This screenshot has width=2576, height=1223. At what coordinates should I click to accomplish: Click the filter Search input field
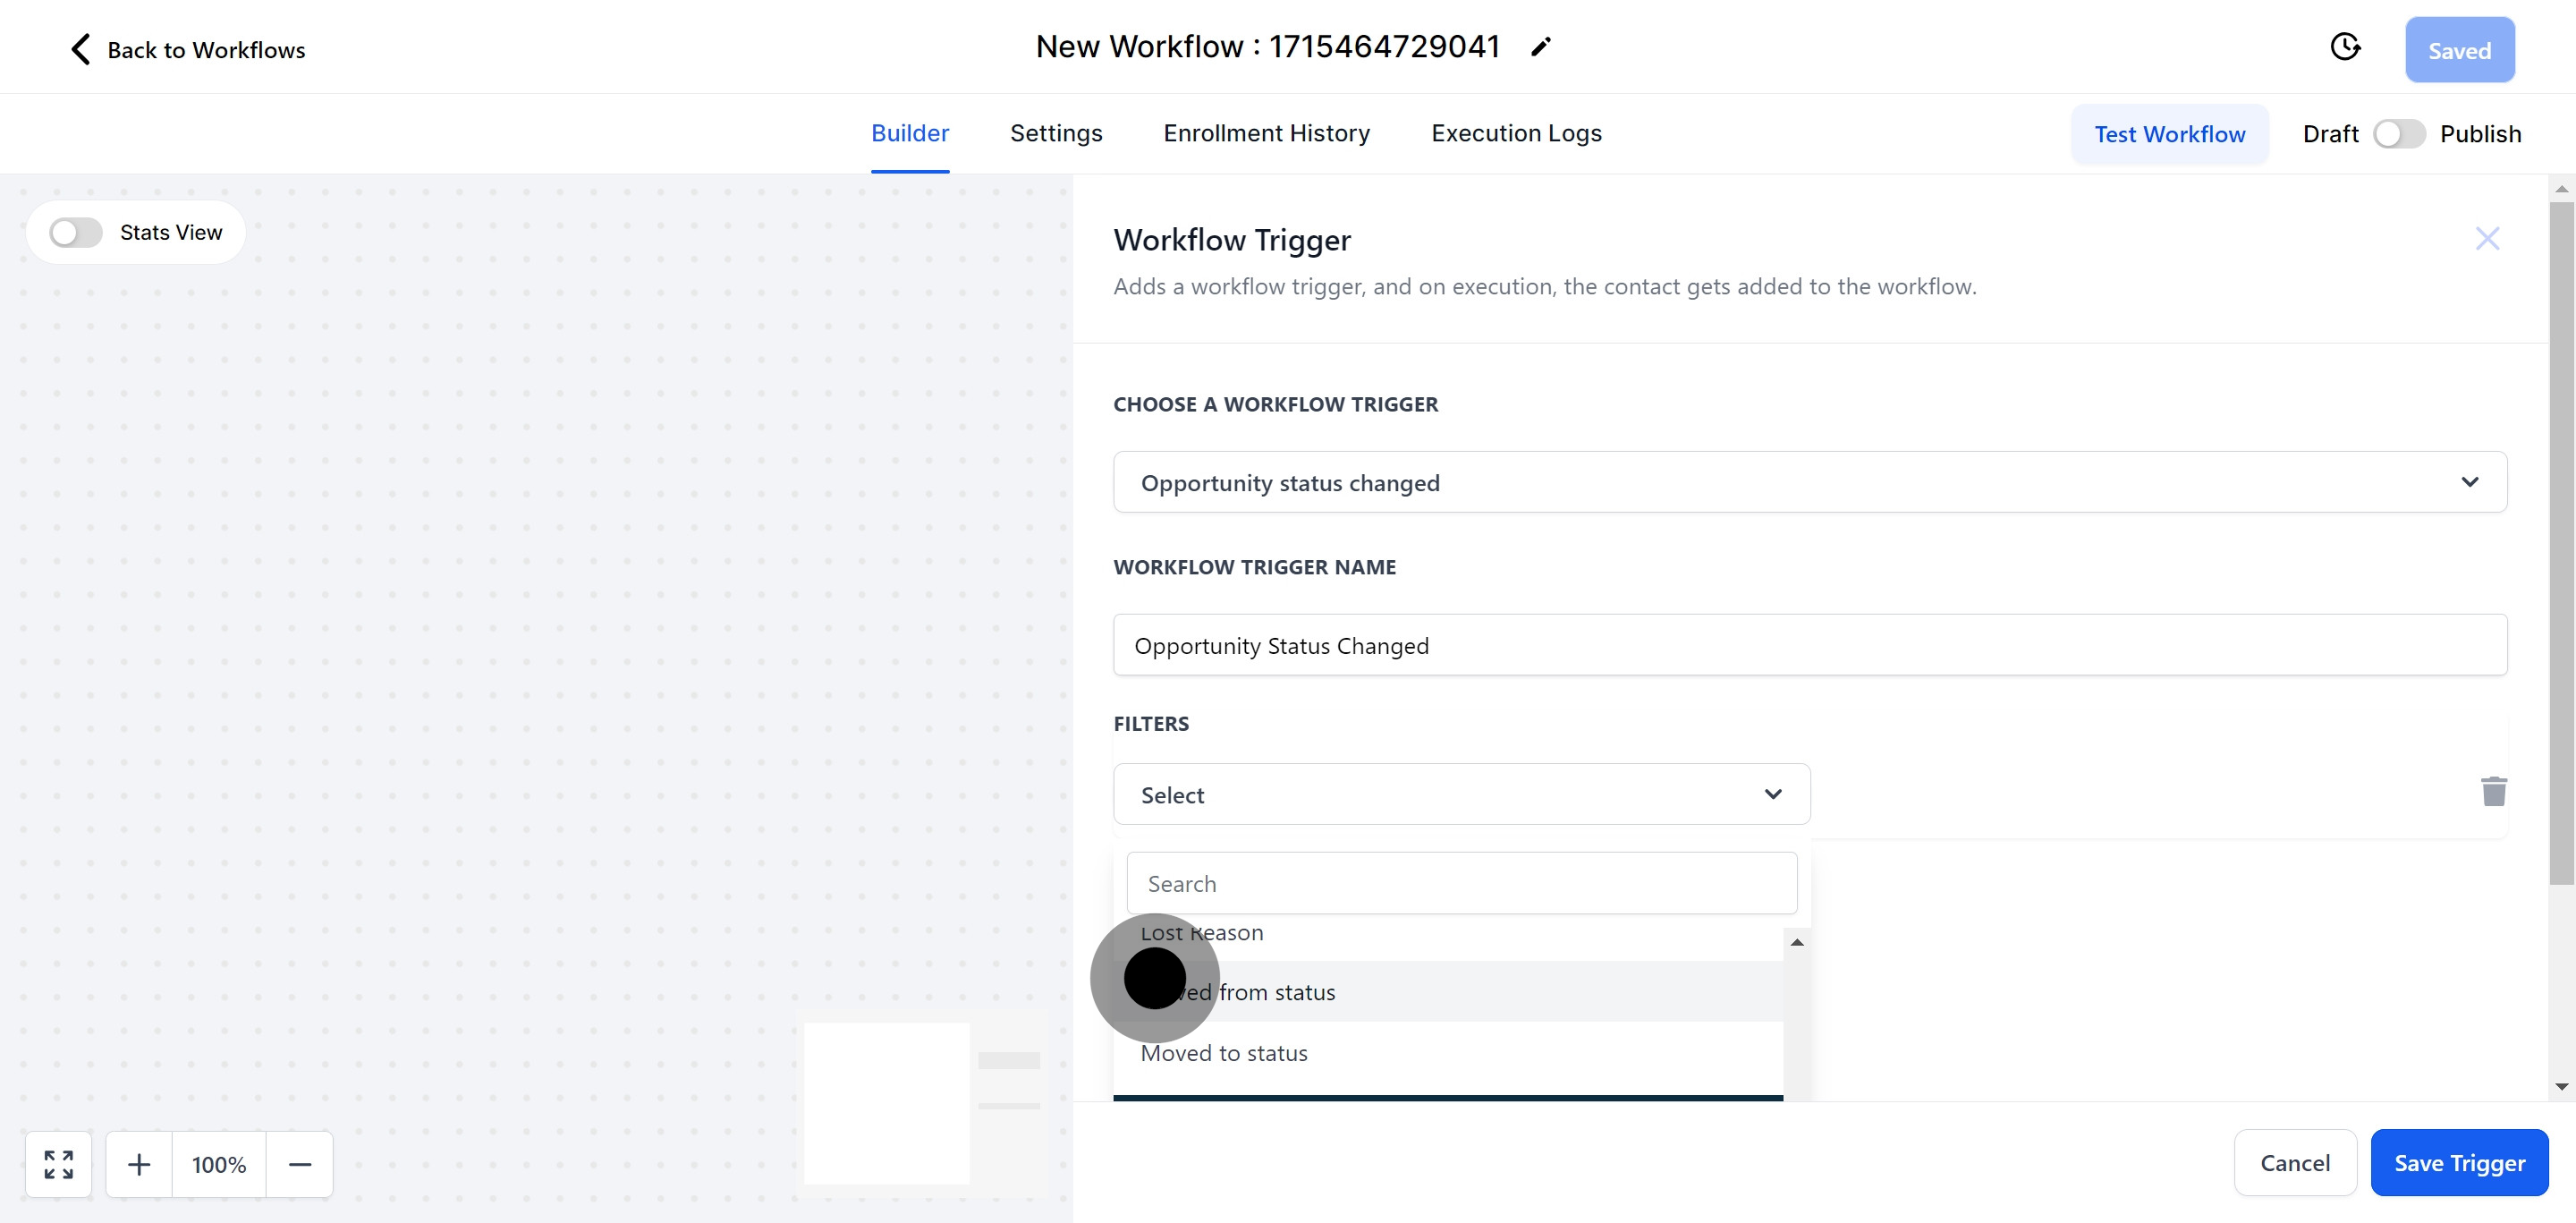(x=1460, y=883)
